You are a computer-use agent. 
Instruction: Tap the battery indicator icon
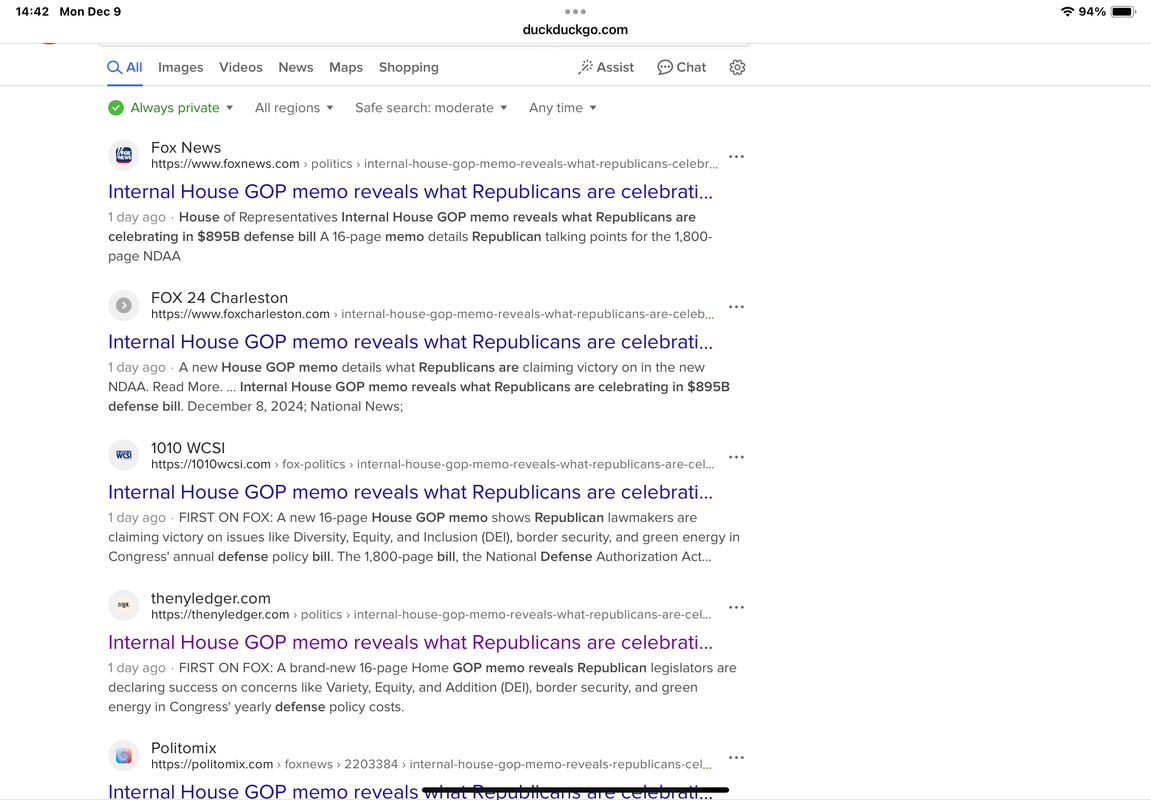tap(1124, 12)
